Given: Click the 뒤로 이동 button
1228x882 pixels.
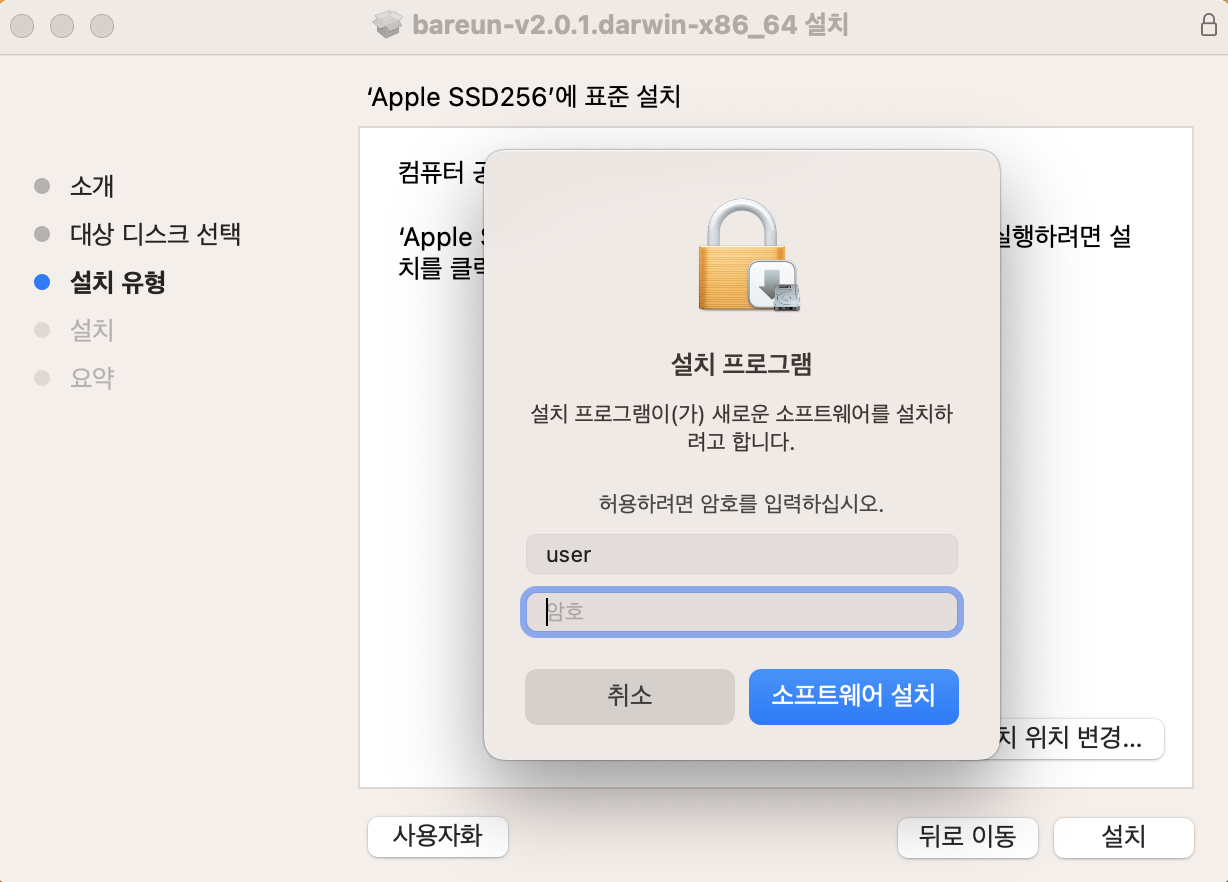Looking at the screenshot, I should coord(967,838).
